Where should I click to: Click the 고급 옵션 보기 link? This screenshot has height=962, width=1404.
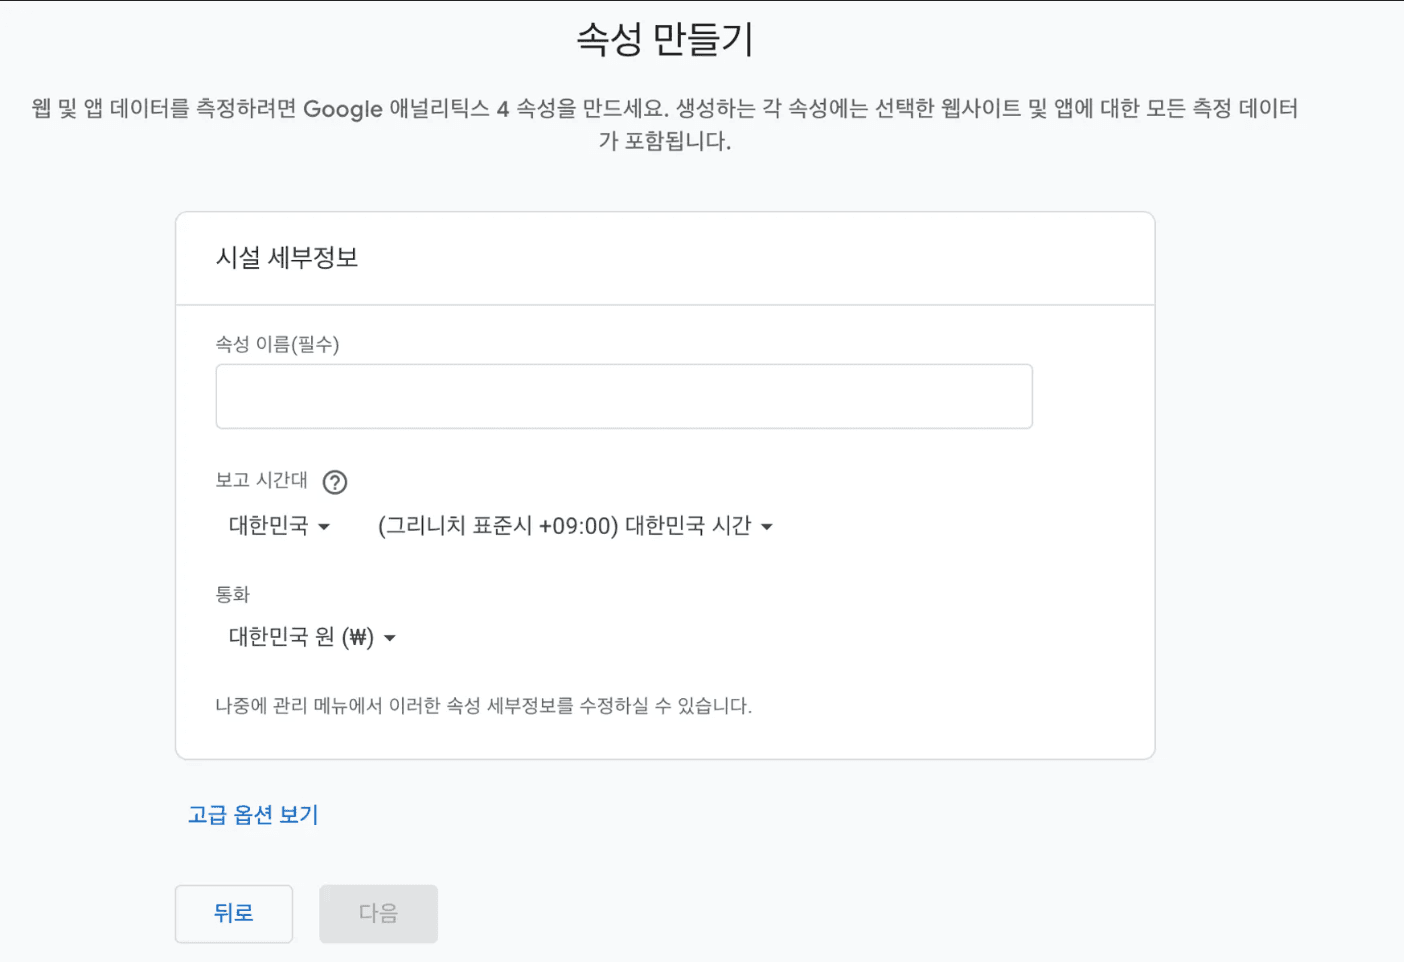[253, 815]
